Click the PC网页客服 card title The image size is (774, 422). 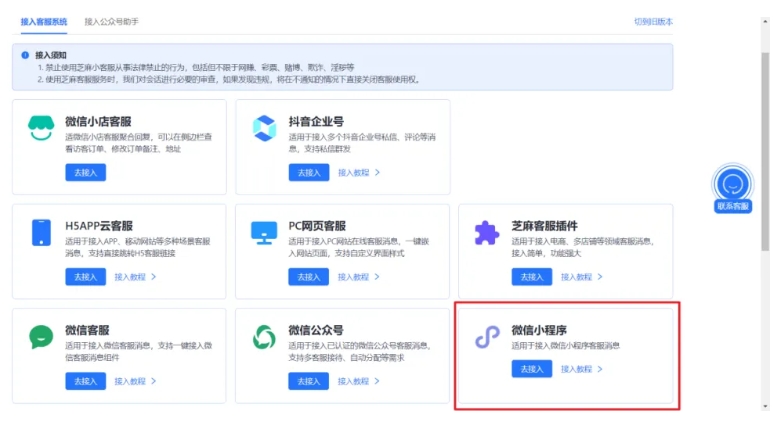pos(317,226)
